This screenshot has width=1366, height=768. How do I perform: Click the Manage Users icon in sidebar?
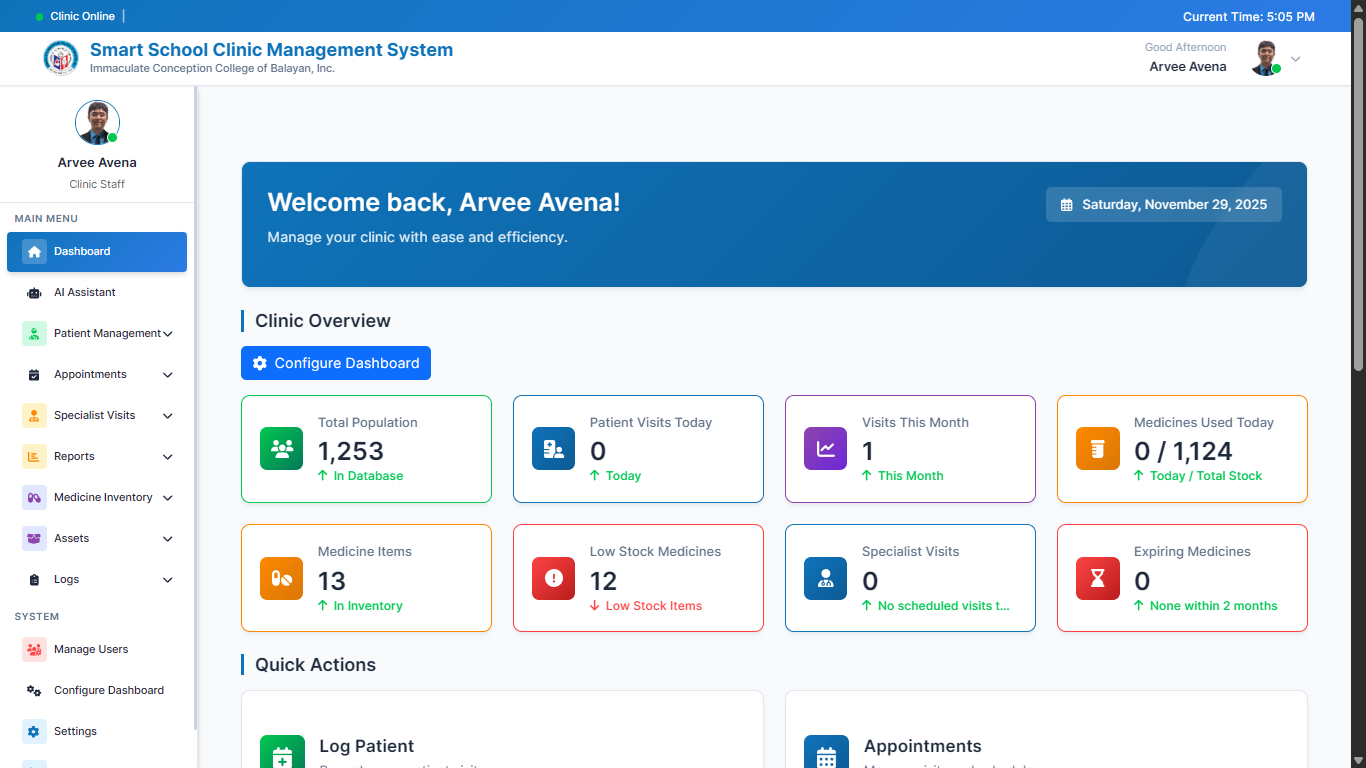tap(34, 650)
